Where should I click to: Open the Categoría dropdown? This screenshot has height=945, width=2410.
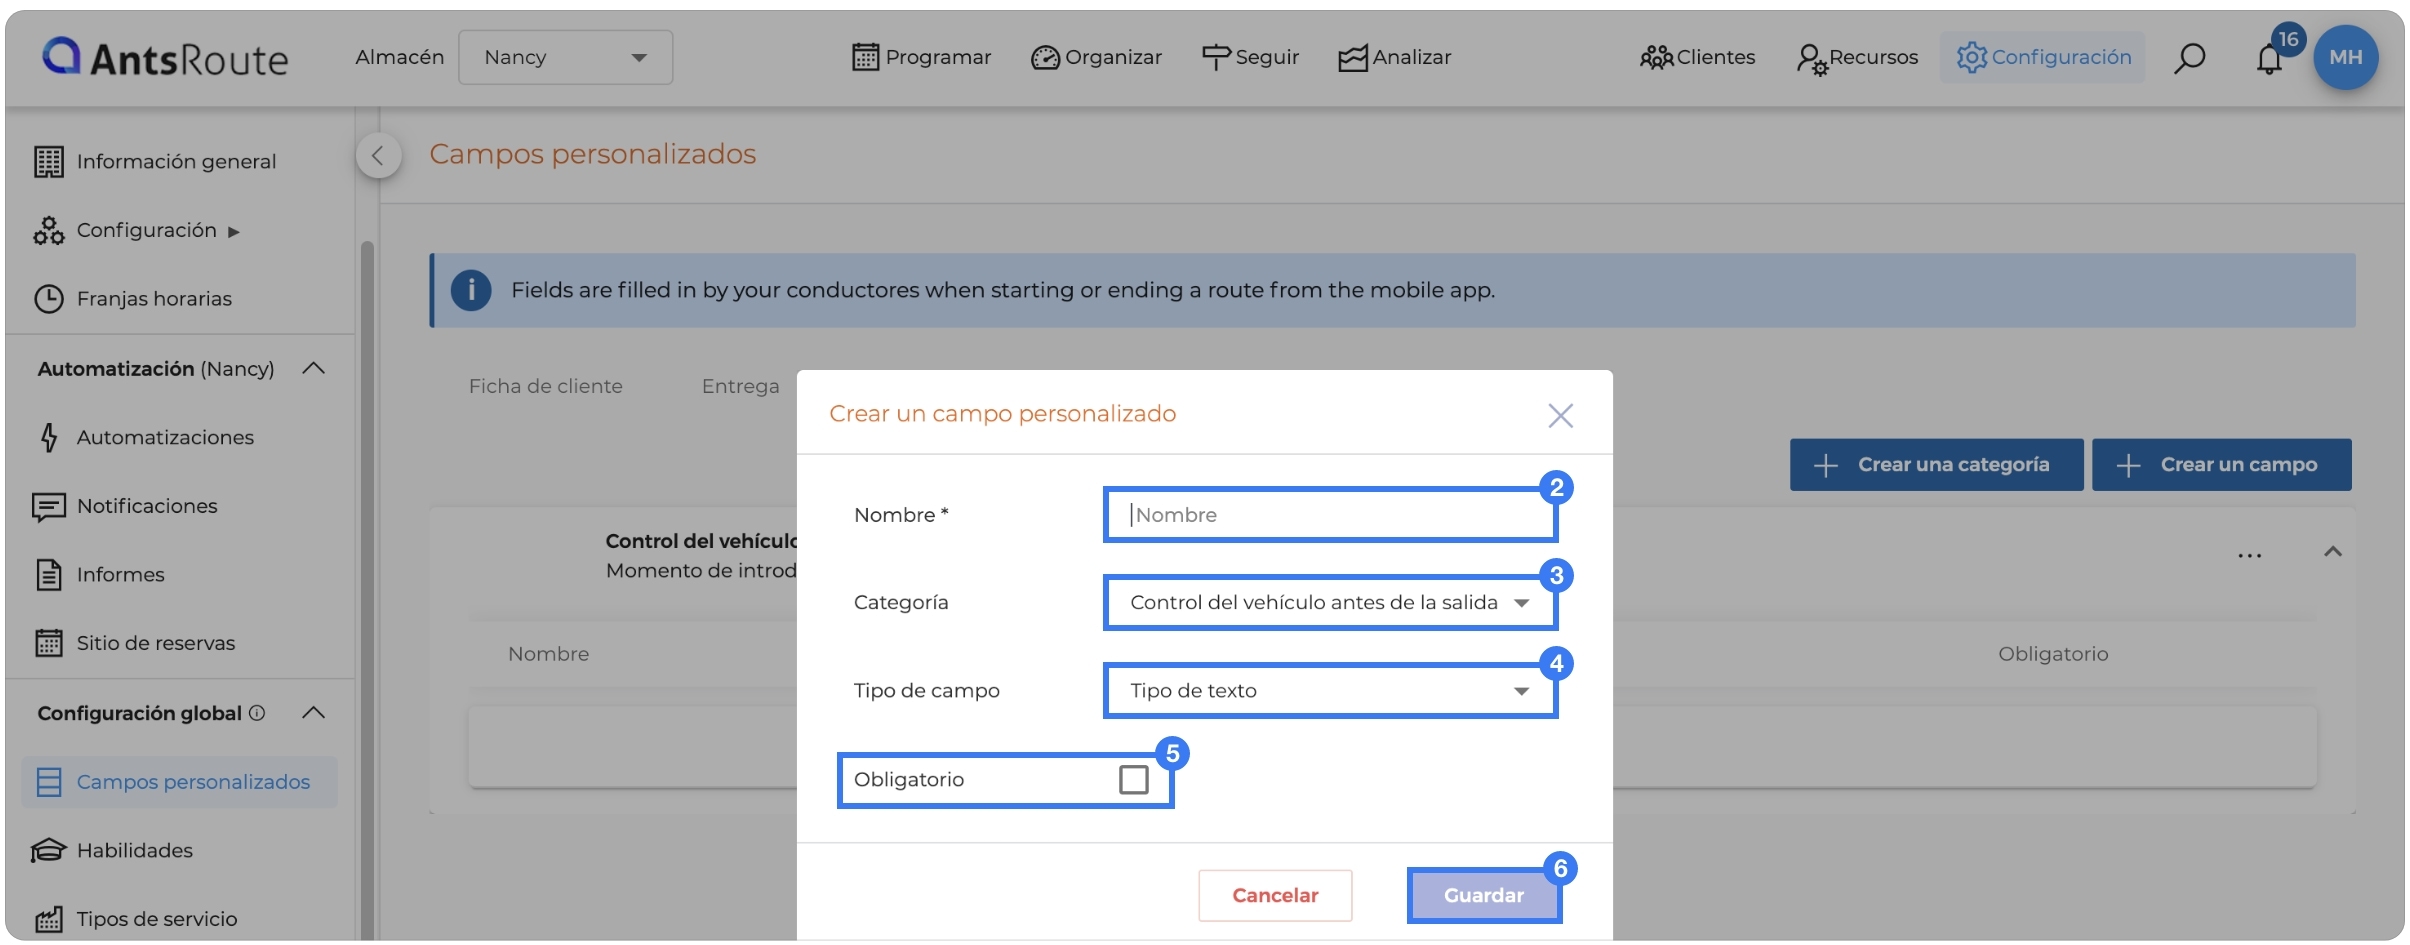point(1330,602)
